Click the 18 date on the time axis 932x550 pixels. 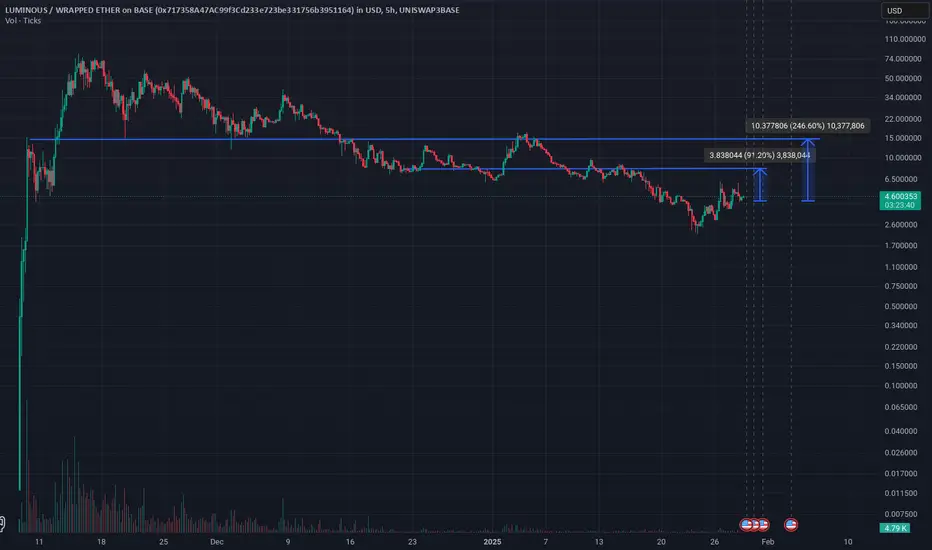tap(101, 542)
